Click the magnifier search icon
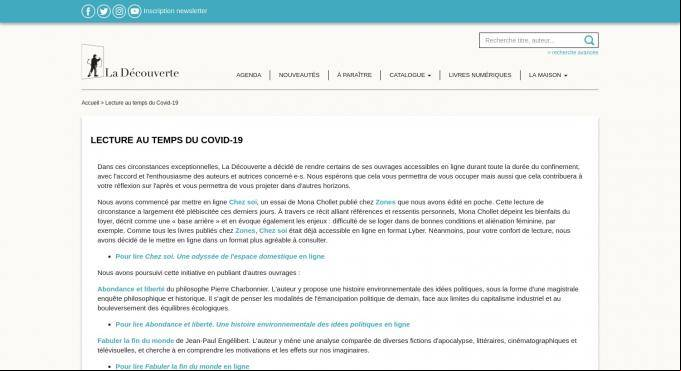681x371 pixels. click(x=589, y=40)
